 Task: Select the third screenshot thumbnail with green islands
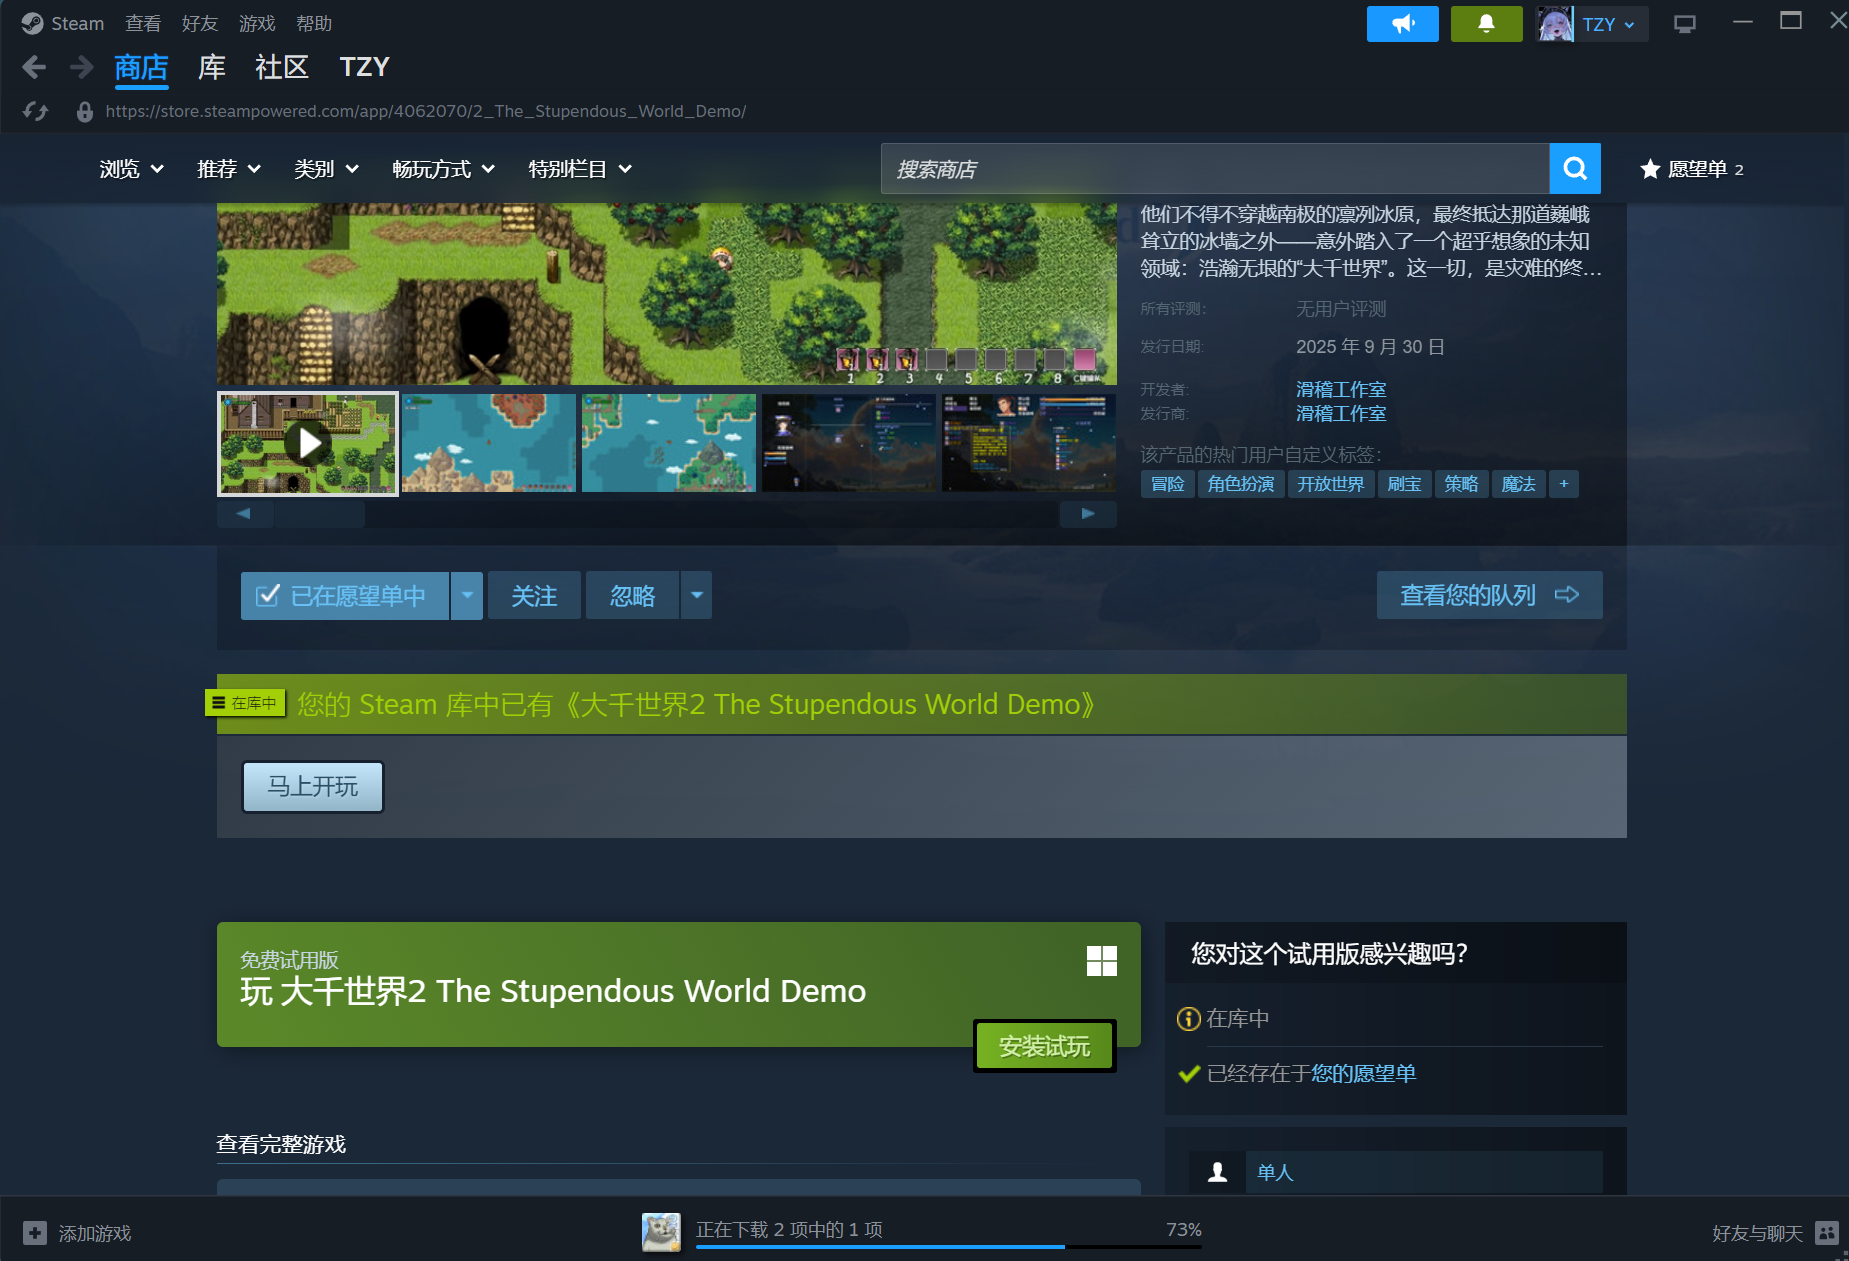tap(669, 443)
